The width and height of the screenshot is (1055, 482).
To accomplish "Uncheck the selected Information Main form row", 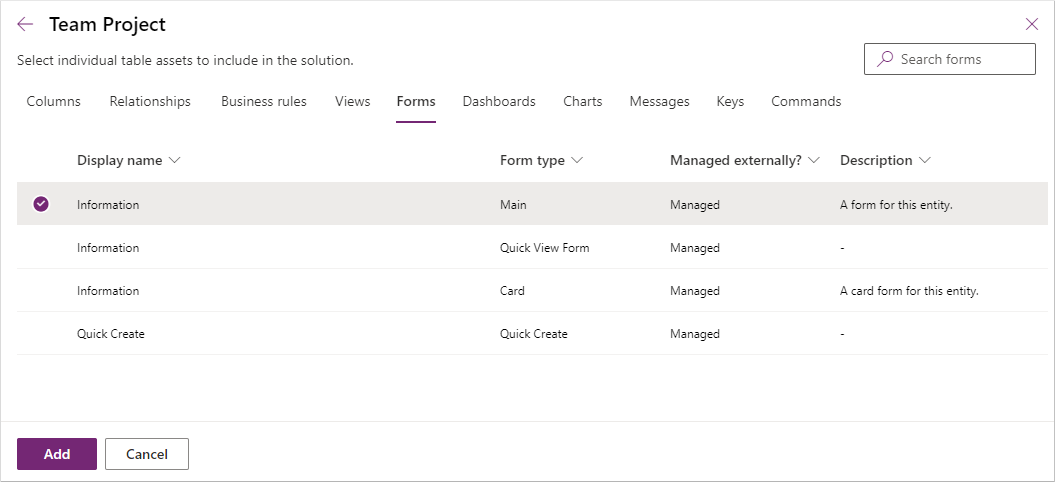I will pos(41,204).
